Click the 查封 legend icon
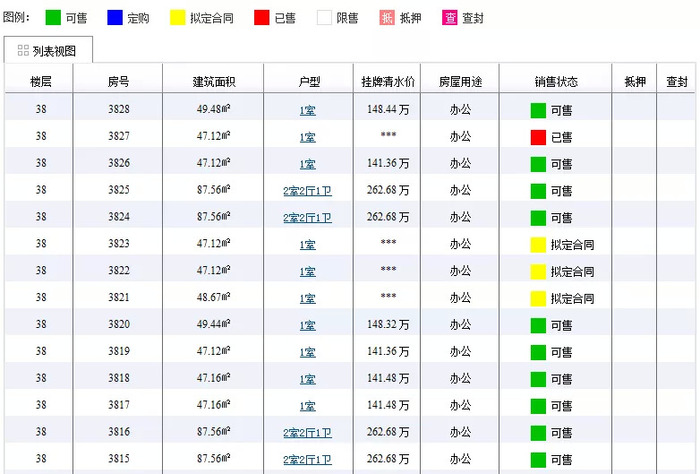The image size is (700, 474). [450, 18]
